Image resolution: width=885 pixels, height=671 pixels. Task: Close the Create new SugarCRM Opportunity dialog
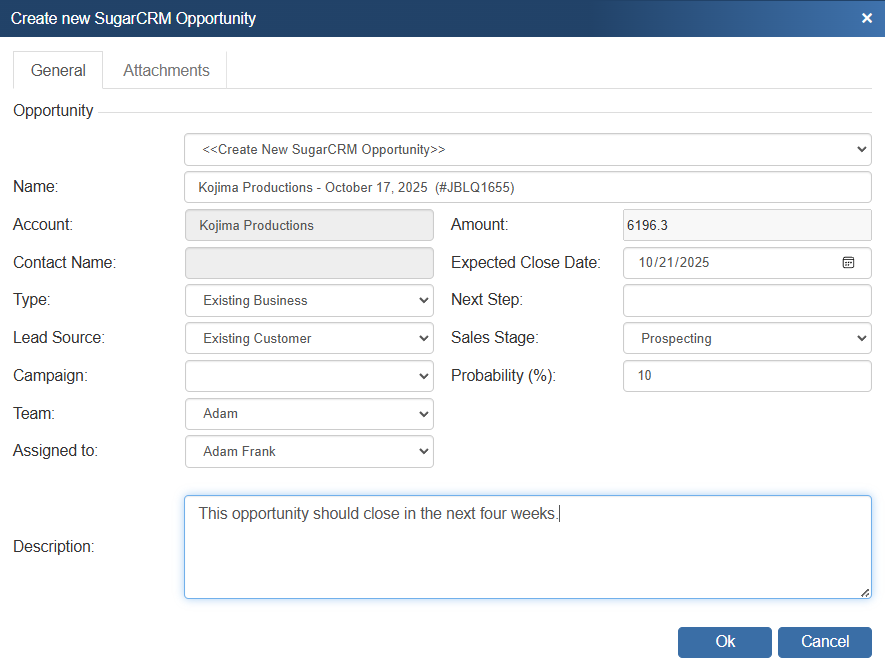click(x=866, y=18)
